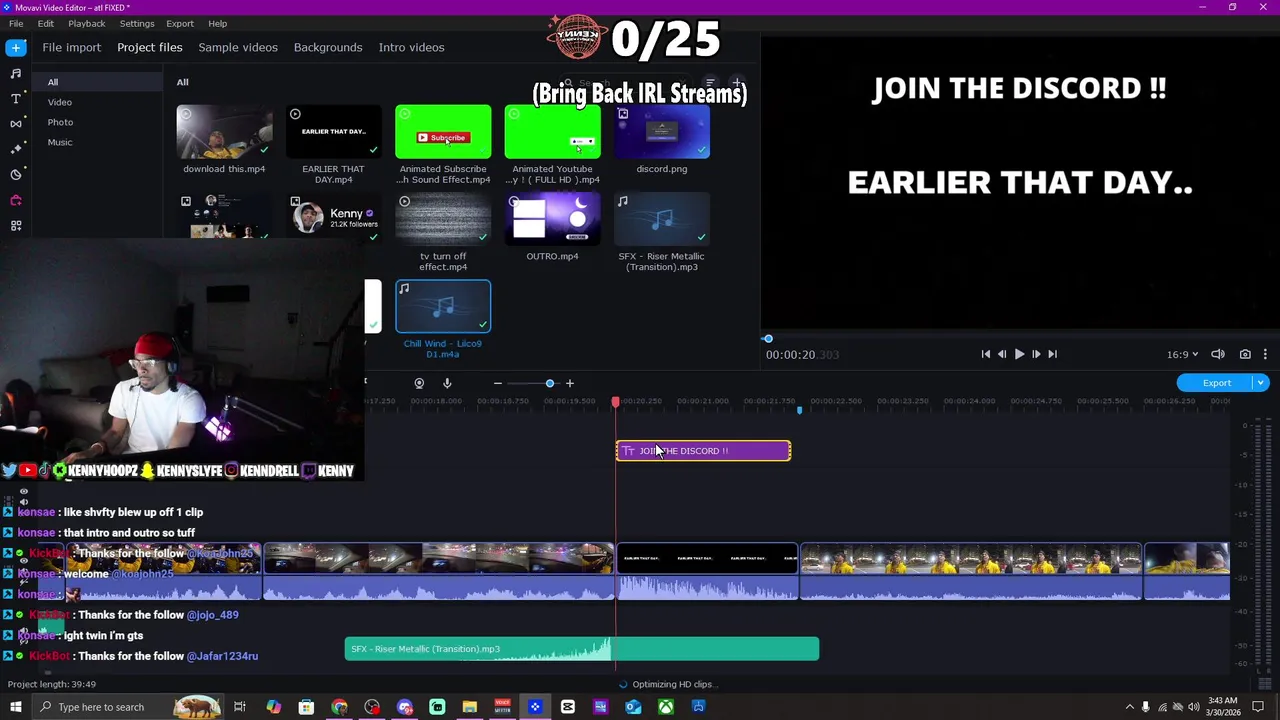The height and width of the screenshot is (720, 1280).
Task: Take a snapshot with the camera icon
Action: pyautogui.click(x=1245, y=354)
